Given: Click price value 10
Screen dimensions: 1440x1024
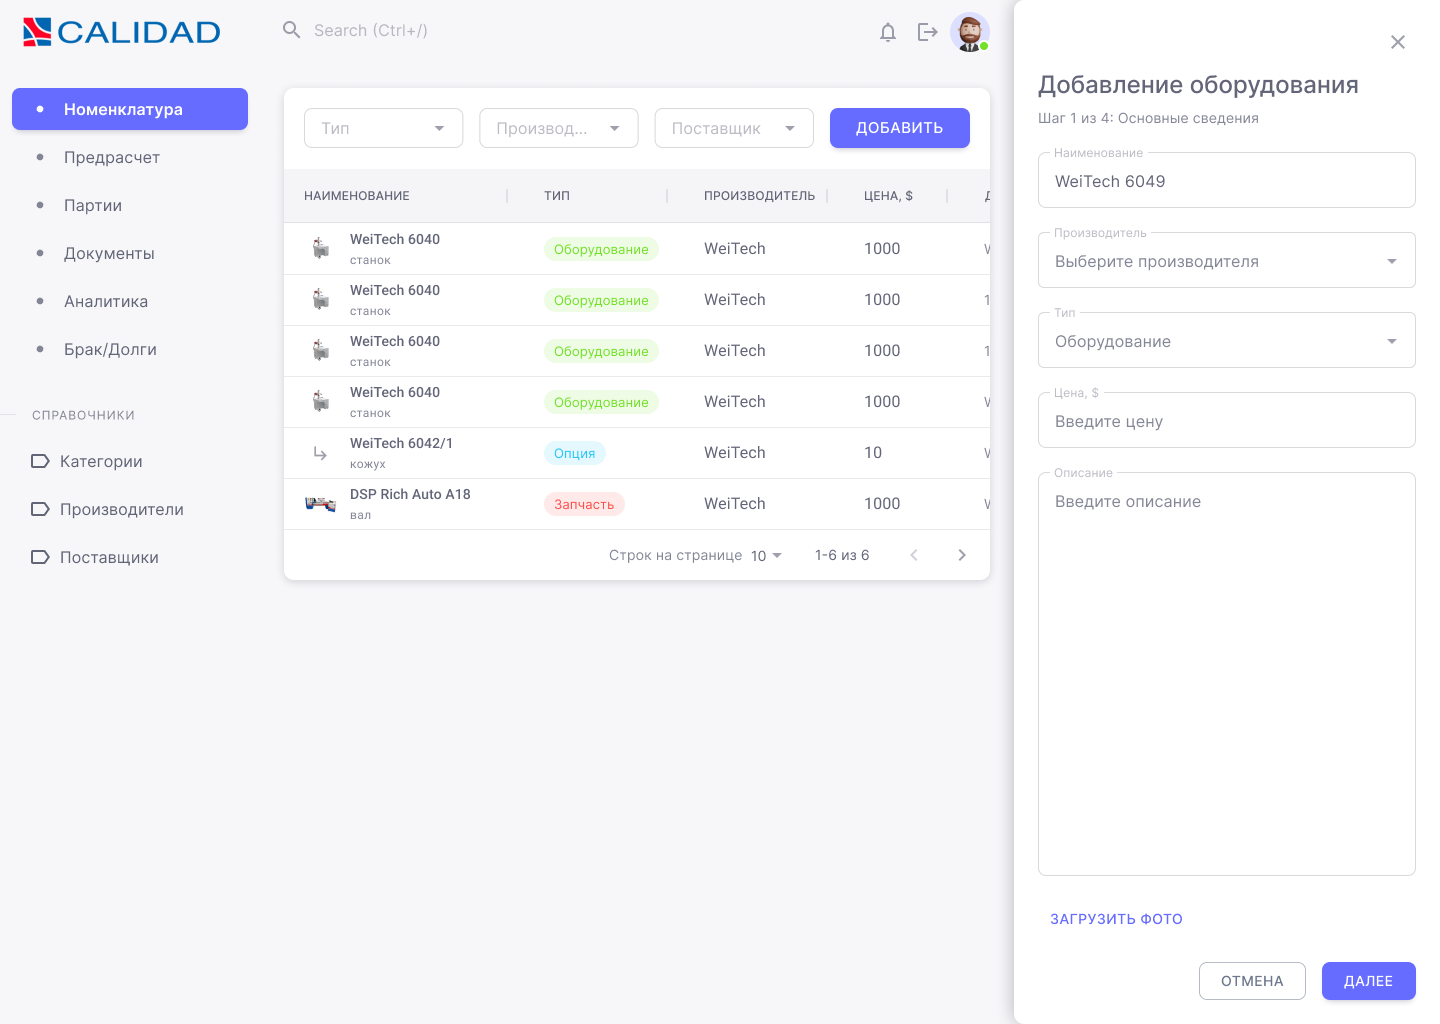Looking at the screenshot, I should click(873, 453).
